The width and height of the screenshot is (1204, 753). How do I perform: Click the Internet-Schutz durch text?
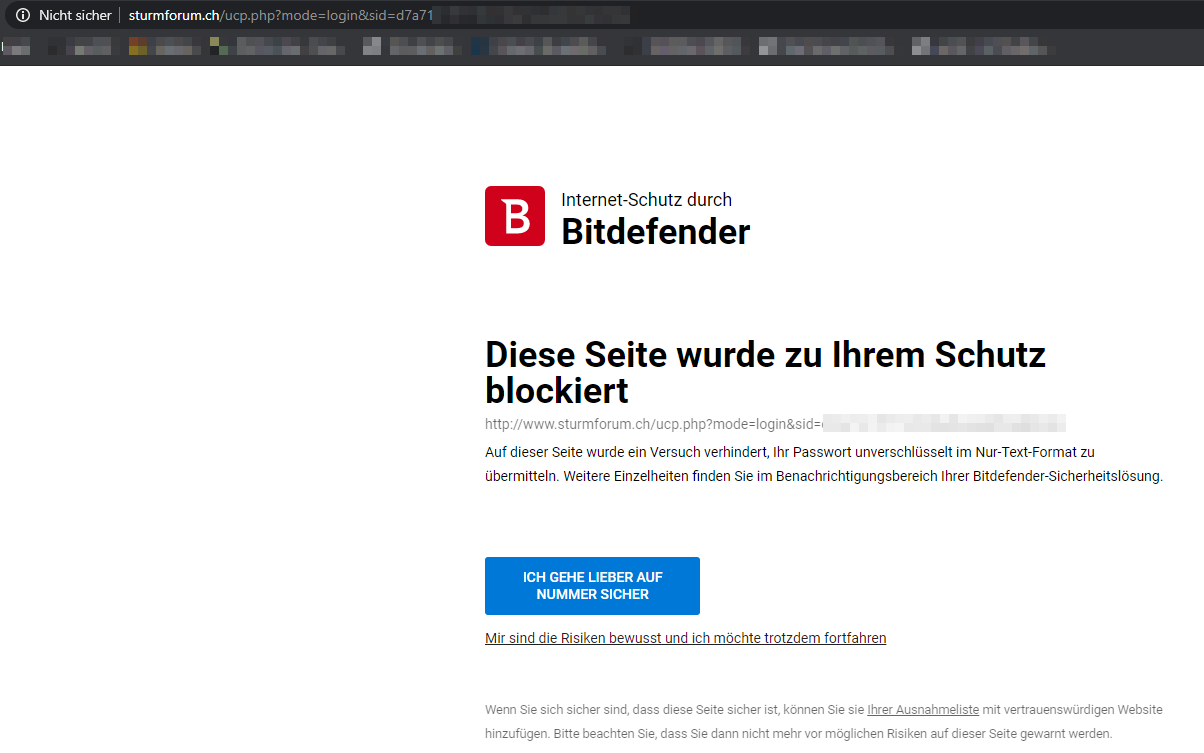(x=646, y=199)
